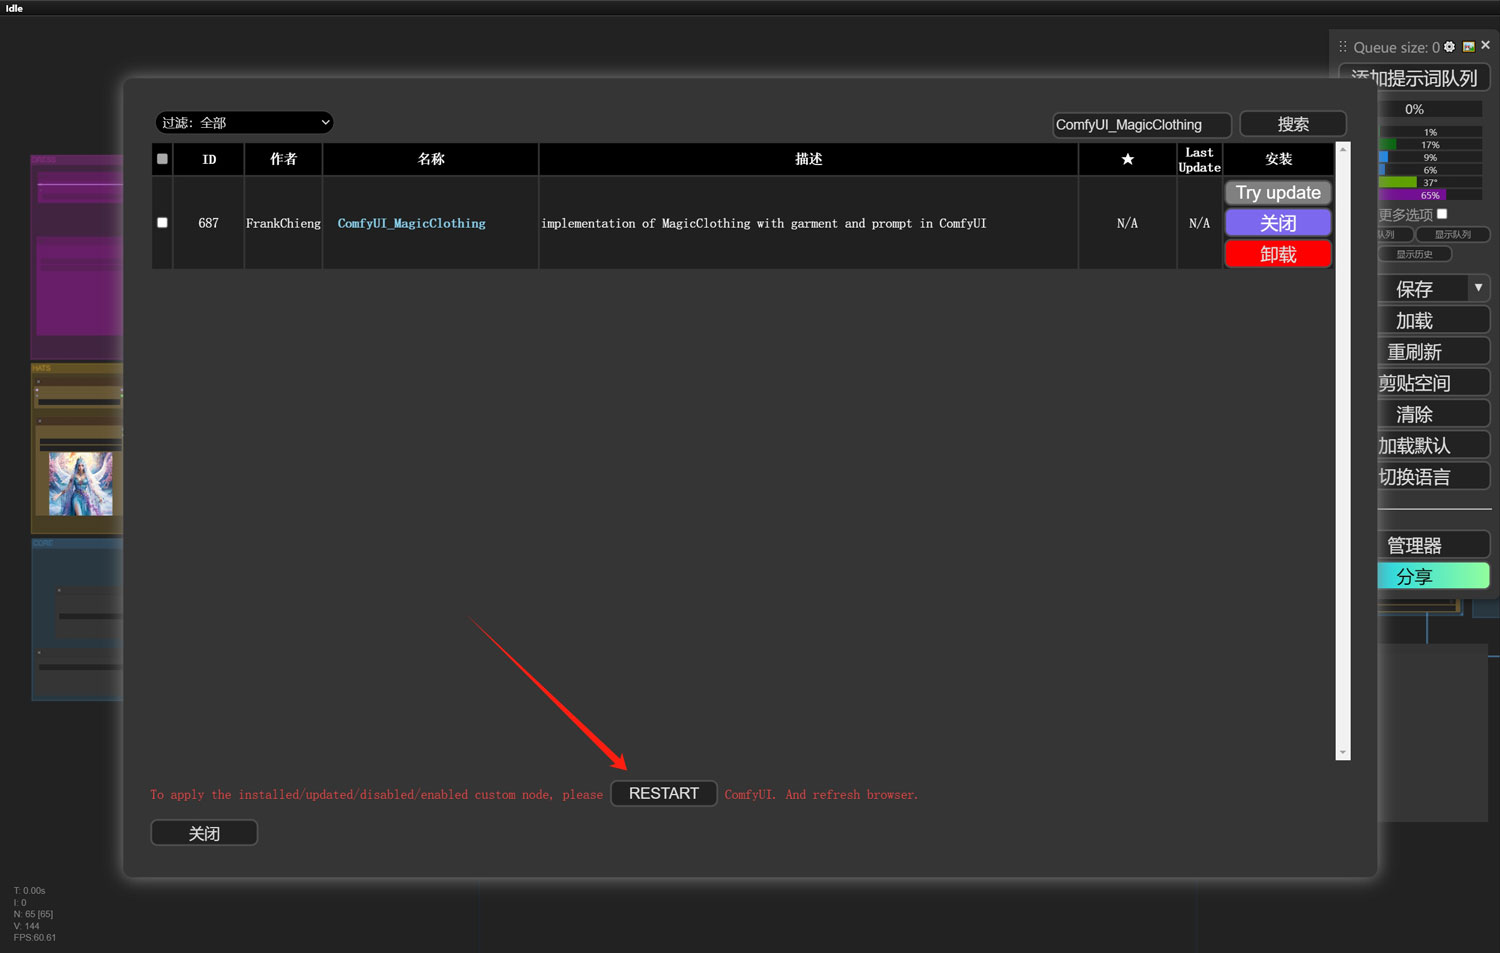The width and height of the screenshot is (1500, 953).
Task: Tick the select-all checkbox in table header
Action: (x=162, y=159)
